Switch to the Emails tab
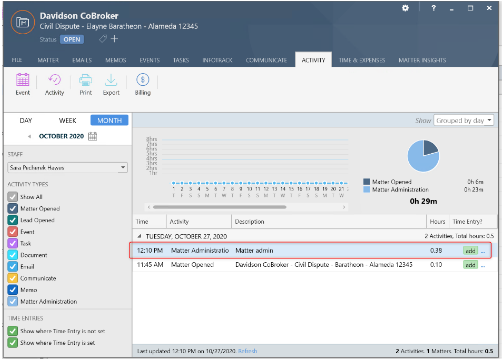 (x=82, y=60)
